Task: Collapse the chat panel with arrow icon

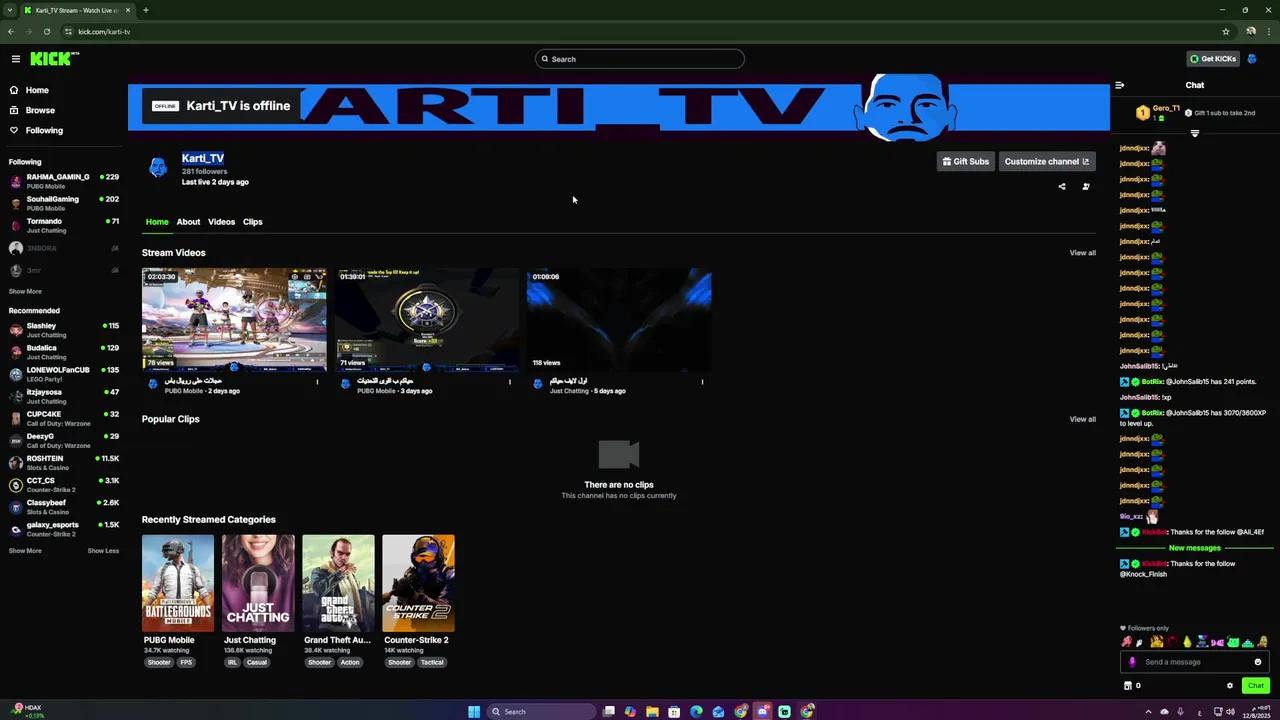Action: coord(1119,85)
